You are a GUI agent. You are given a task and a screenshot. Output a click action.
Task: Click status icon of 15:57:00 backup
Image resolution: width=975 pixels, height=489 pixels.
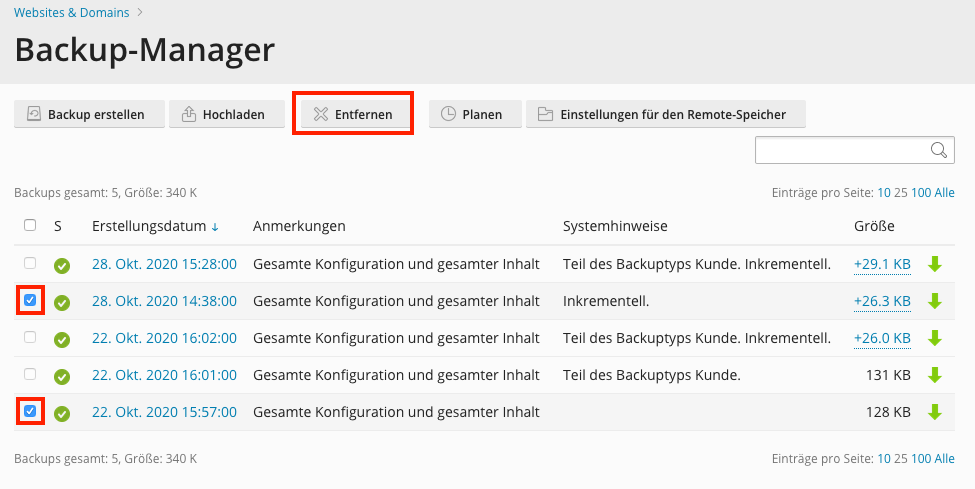tap(62, 413)
